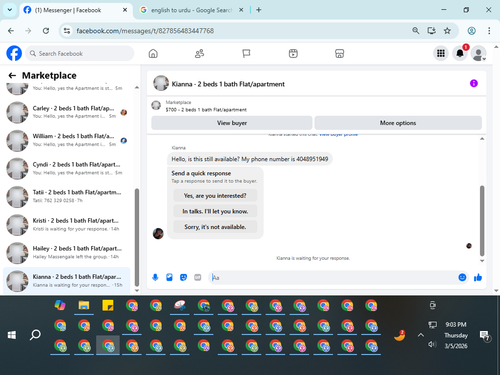Open the $700 listing details line
Screen dimensions: 500x375
(x=206, y=110)
